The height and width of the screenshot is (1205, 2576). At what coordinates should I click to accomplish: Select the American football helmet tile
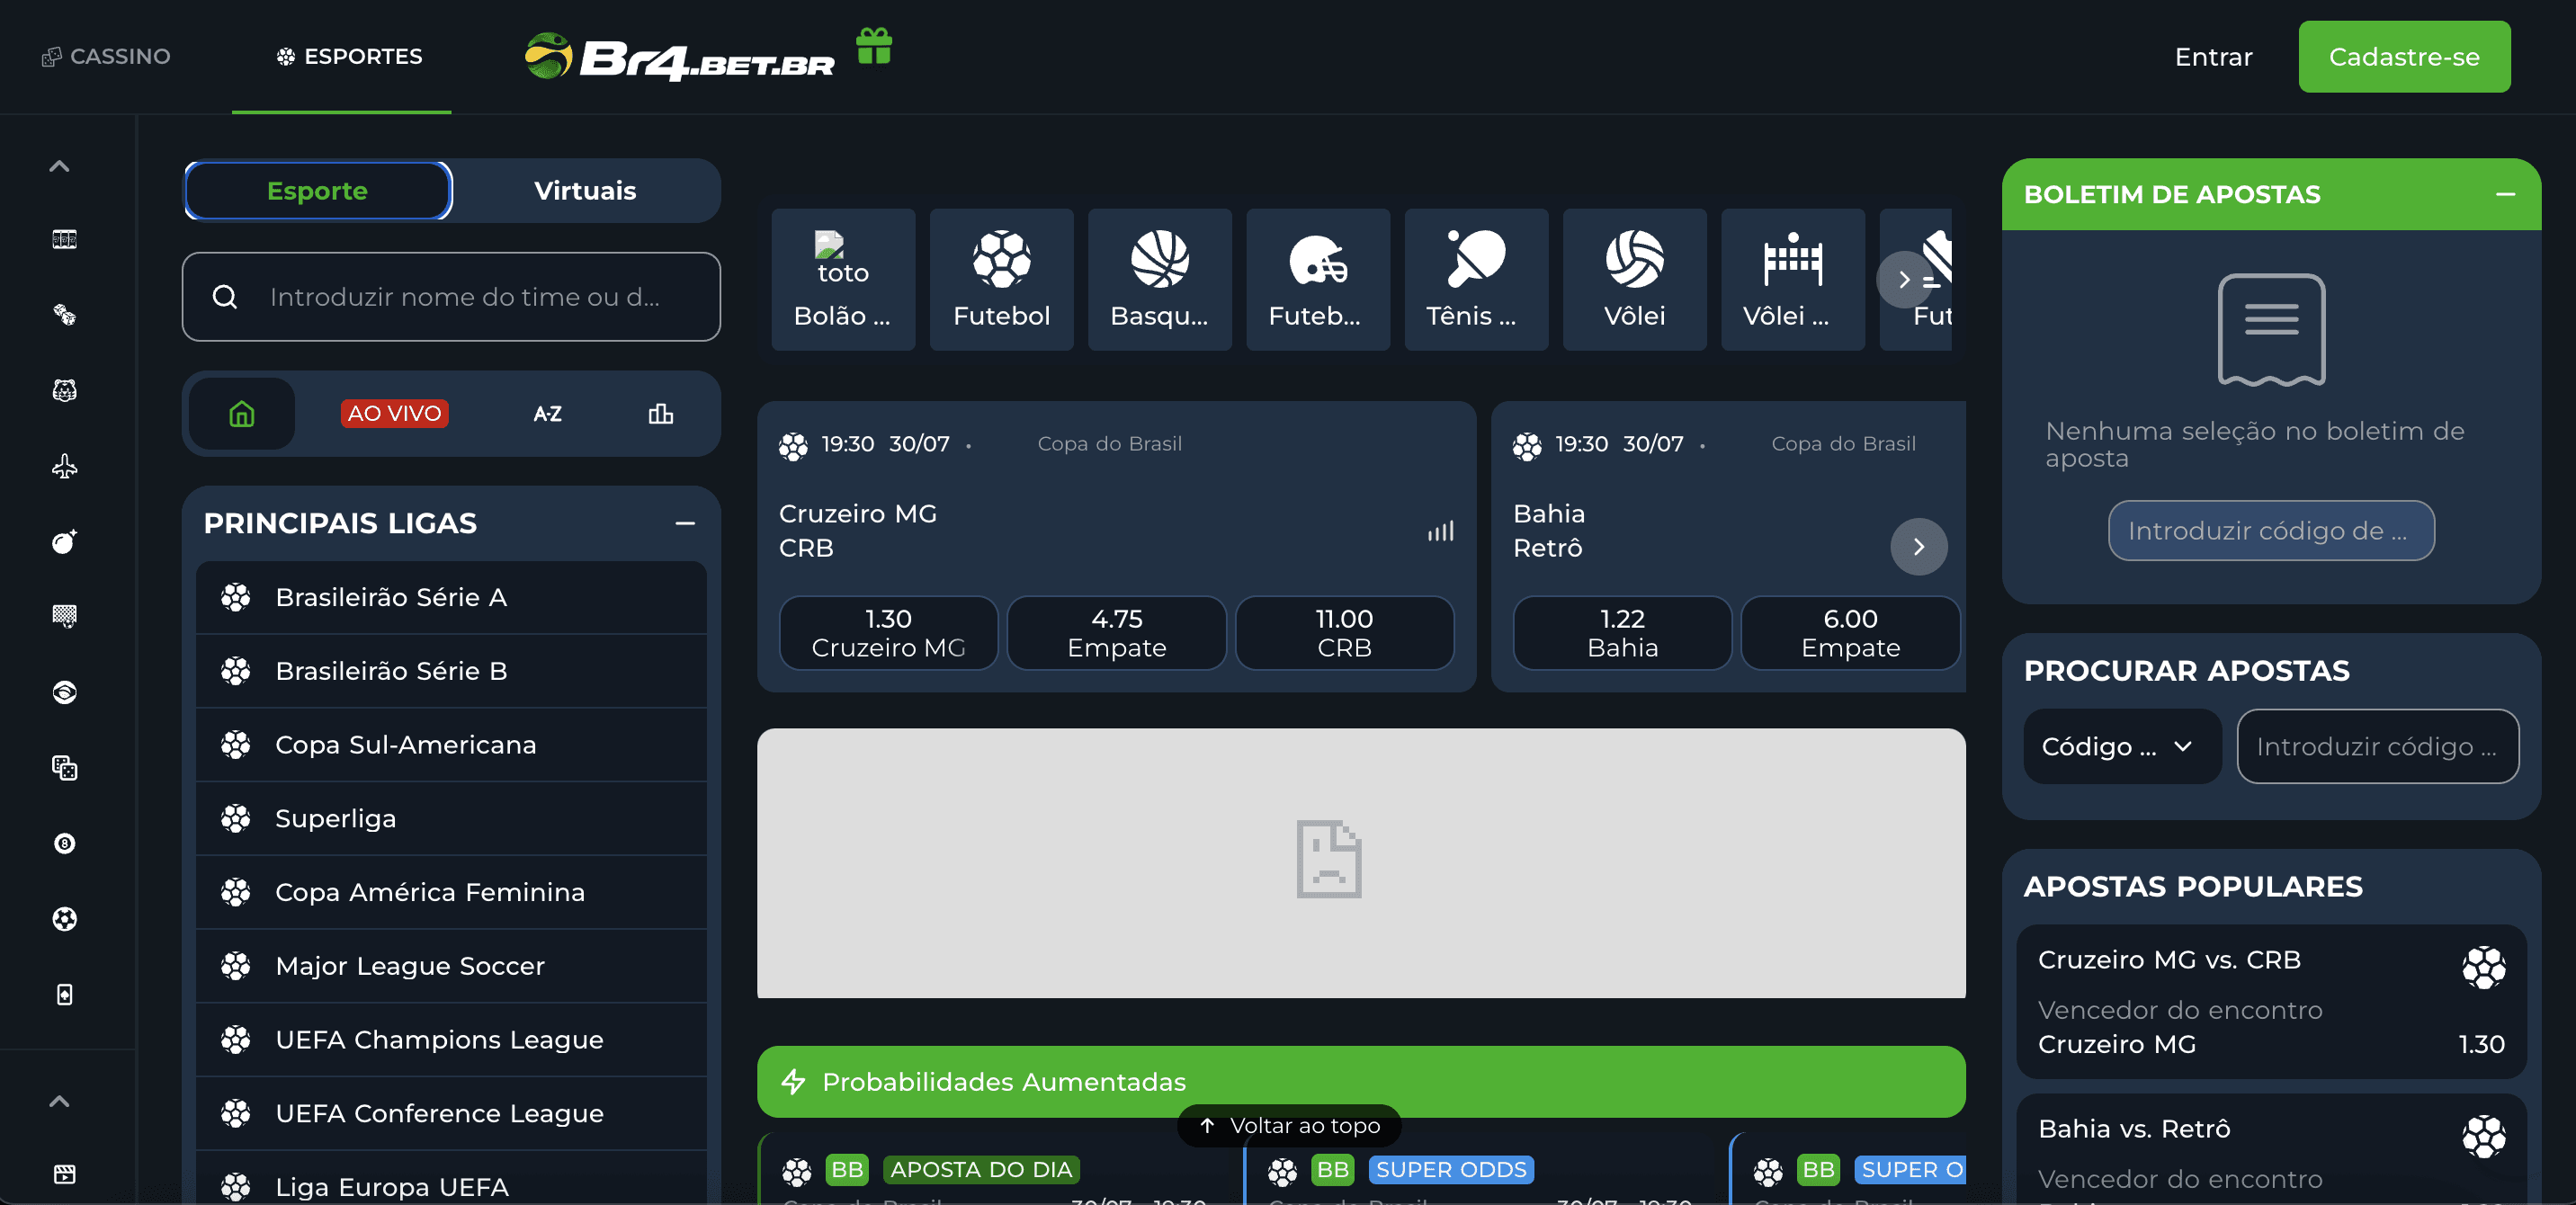click(x=1318, y=279)
